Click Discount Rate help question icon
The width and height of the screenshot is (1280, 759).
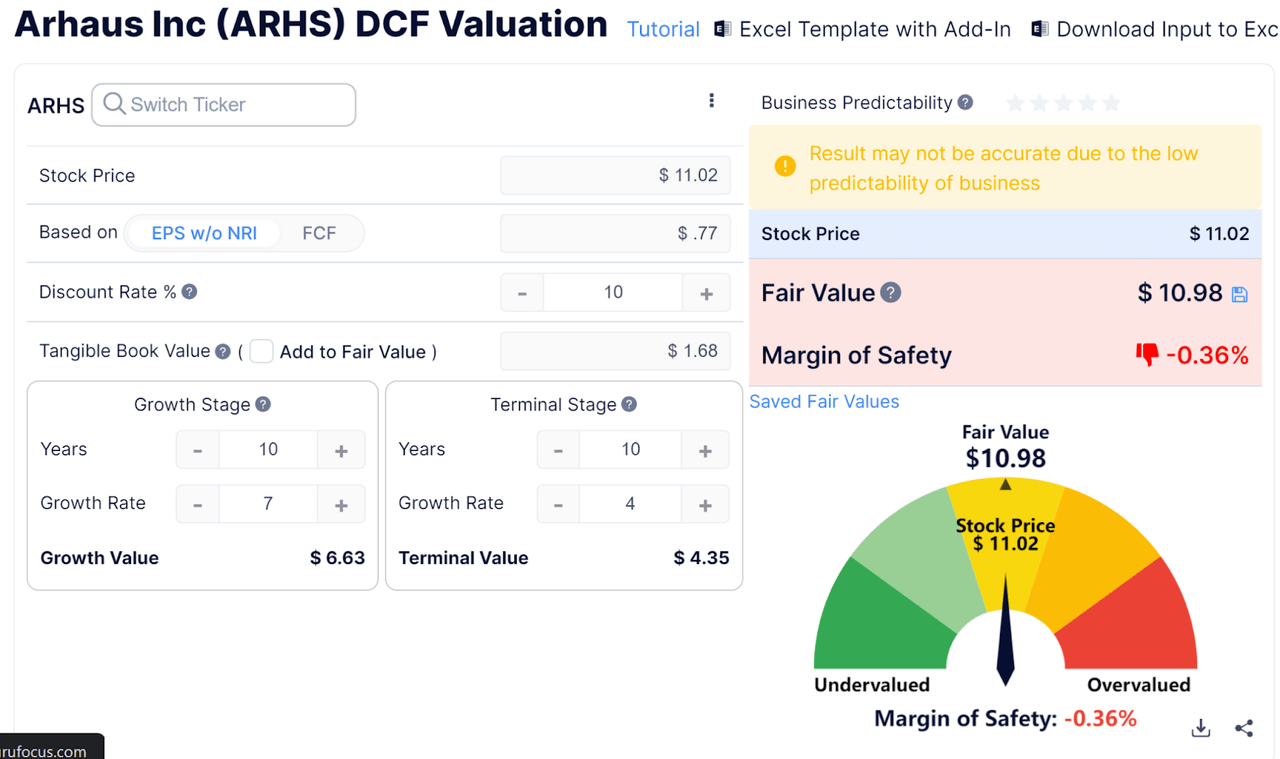[189, 292]
